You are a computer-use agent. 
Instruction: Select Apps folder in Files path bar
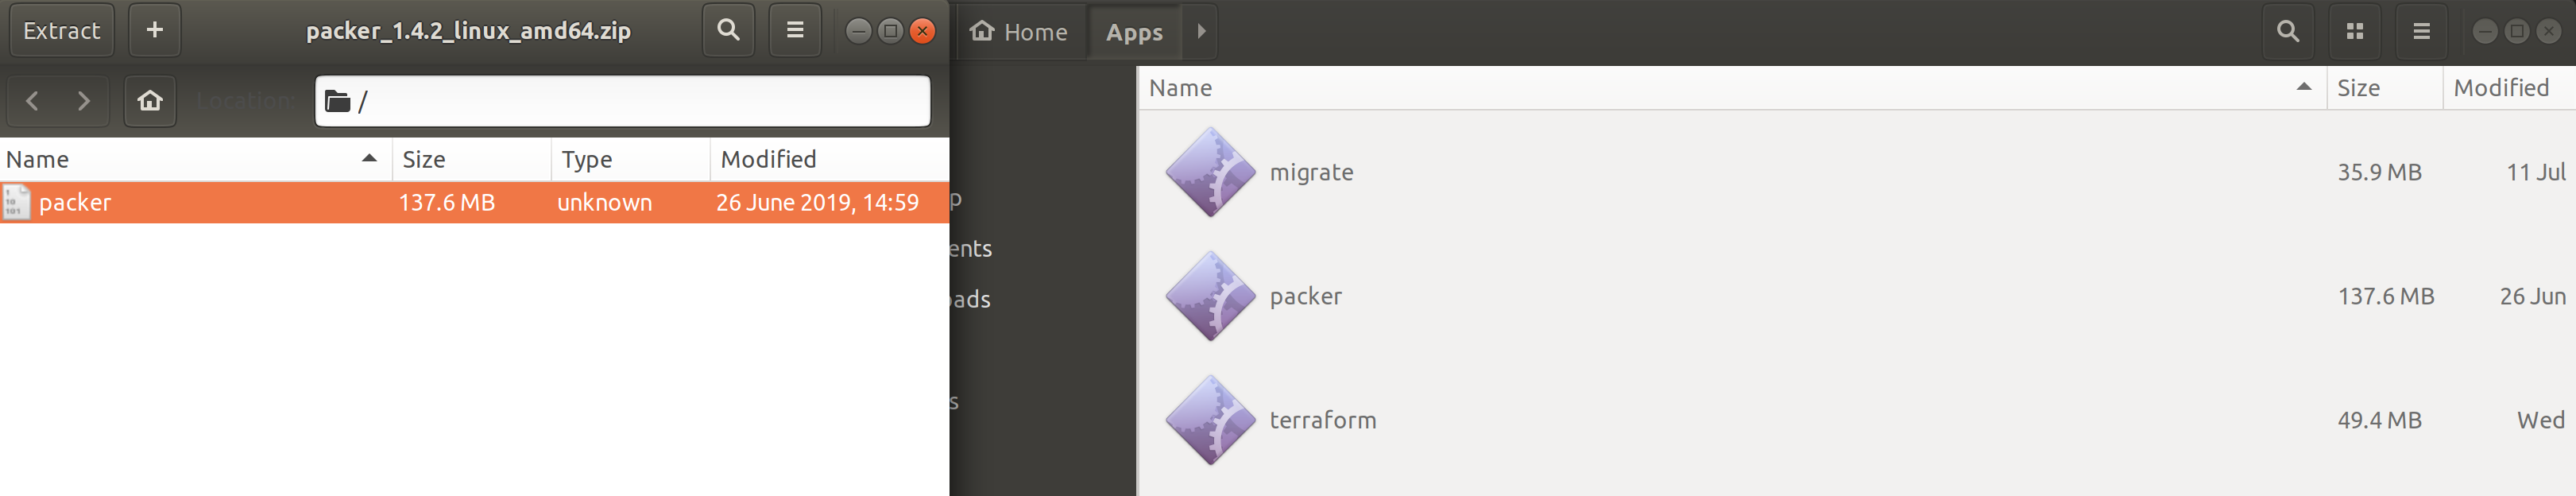(1134, 32)
